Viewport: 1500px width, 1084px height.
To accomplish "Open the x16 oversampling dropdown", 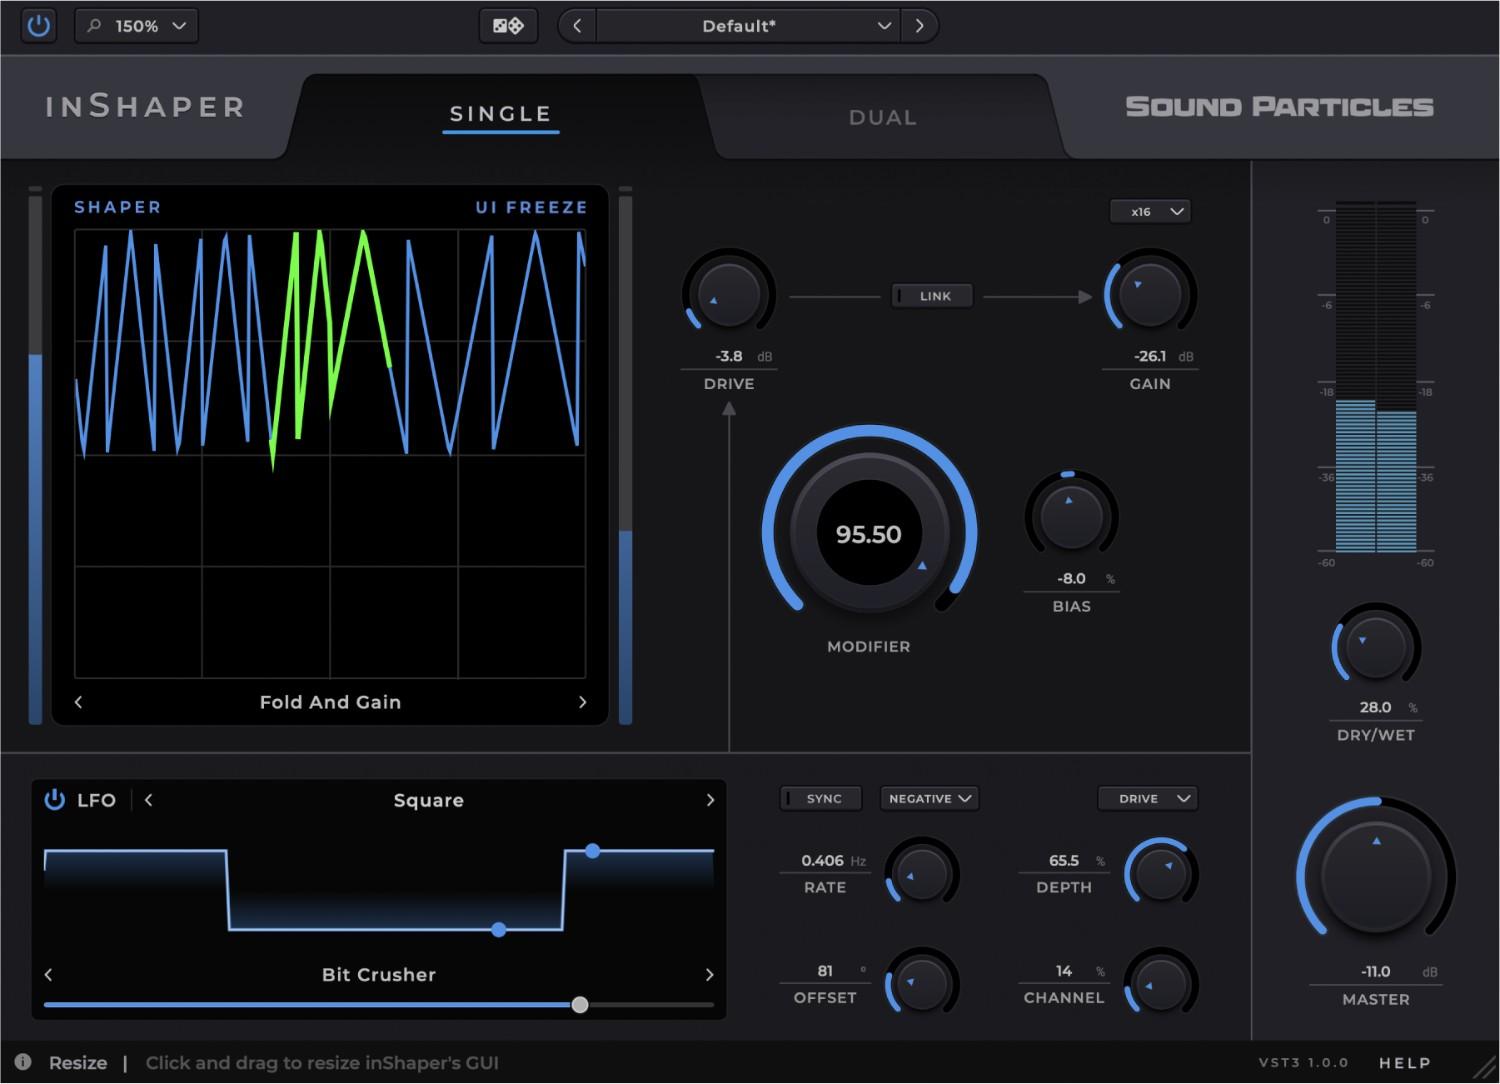I will tap(1151, 211).
